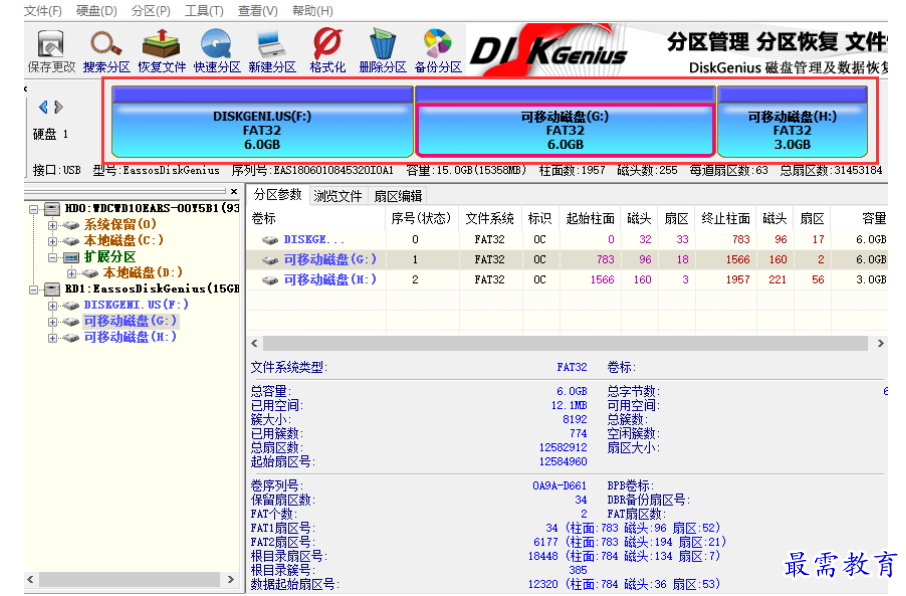906x596 pixels.
Task: Click the 保存更改 save changes icon
Action: pyautogui.click(x=51, y=50)
